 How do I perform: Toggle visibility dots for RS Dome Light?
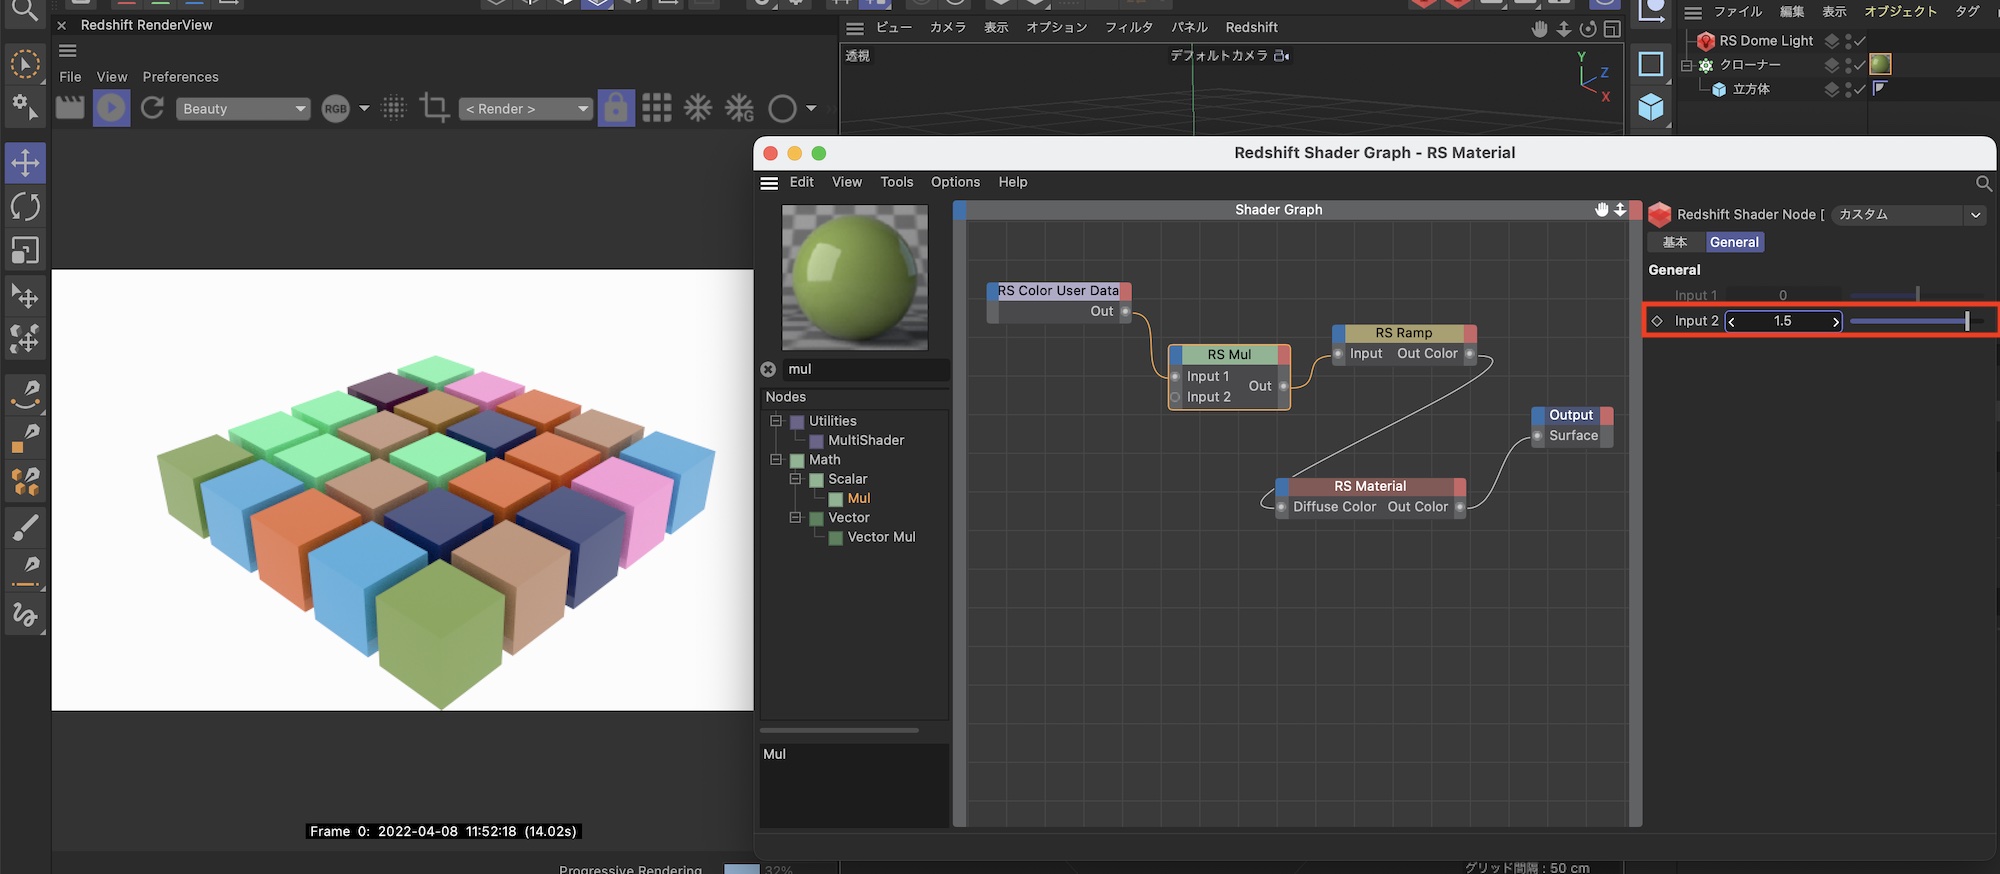click(x=1848, y=41)
